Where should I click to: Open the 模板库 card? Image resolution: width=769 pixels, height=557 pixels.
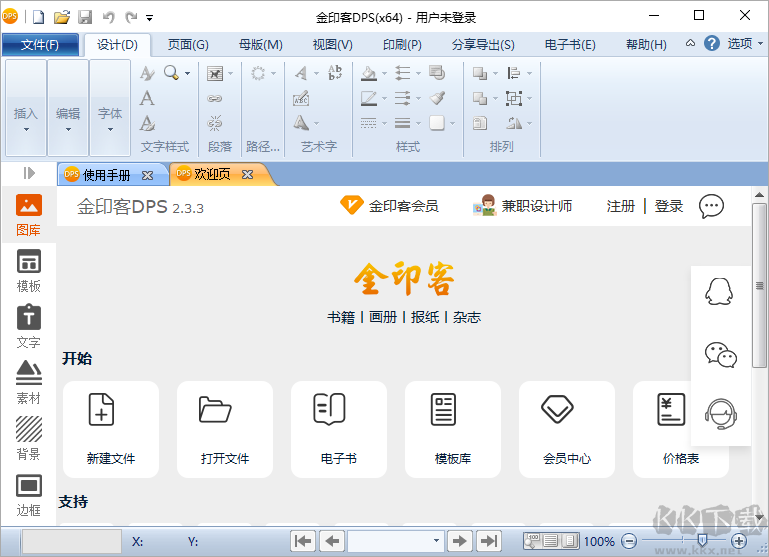[453, 430]
